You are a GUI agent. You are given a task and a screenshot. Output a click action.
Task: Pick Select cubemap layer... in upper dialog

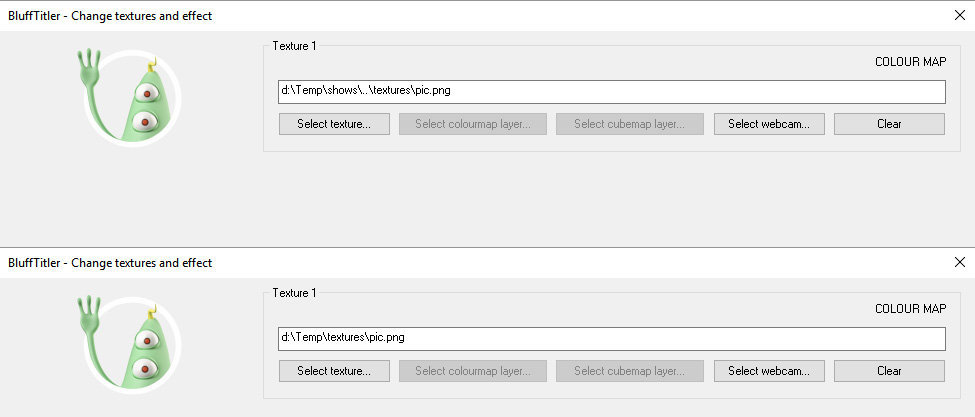pyautogui.click(x=629, y=124)
